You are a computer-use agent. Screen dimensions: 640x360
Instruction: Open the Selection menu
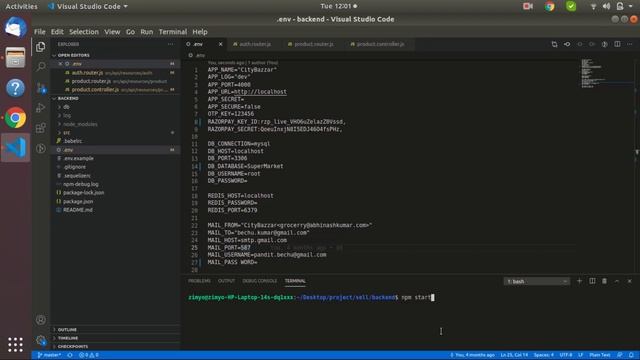pyautogui.click(x=84, y=31)
